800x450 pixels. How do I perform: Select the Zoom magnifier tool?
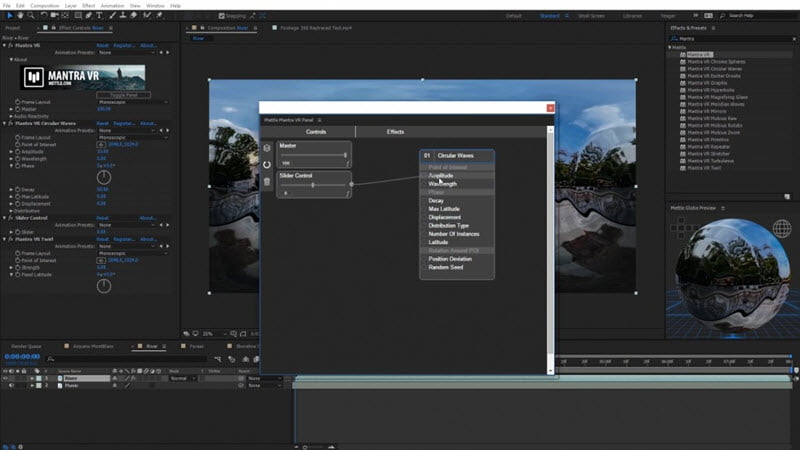(x=31, y=16)
